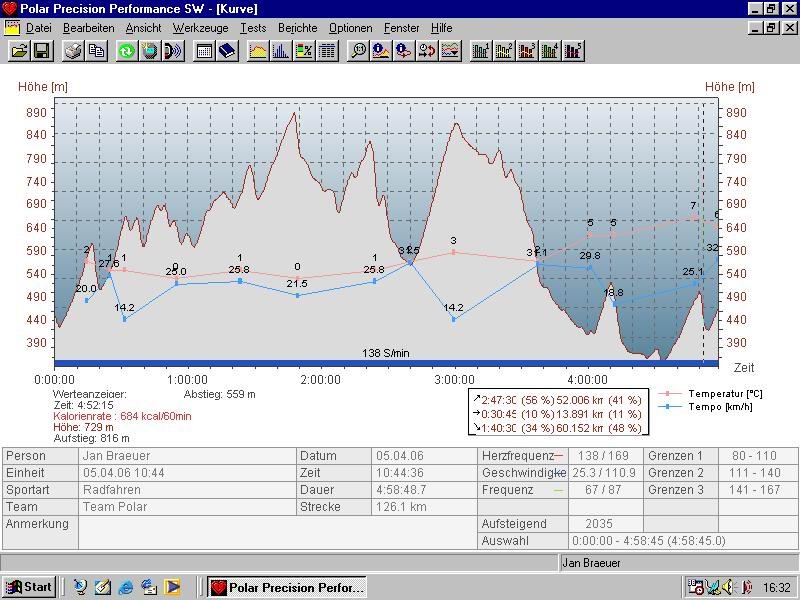This screenshot has height=600, width=800.
Task: Click the copy icon in toolbar
Action: point(97,50)
